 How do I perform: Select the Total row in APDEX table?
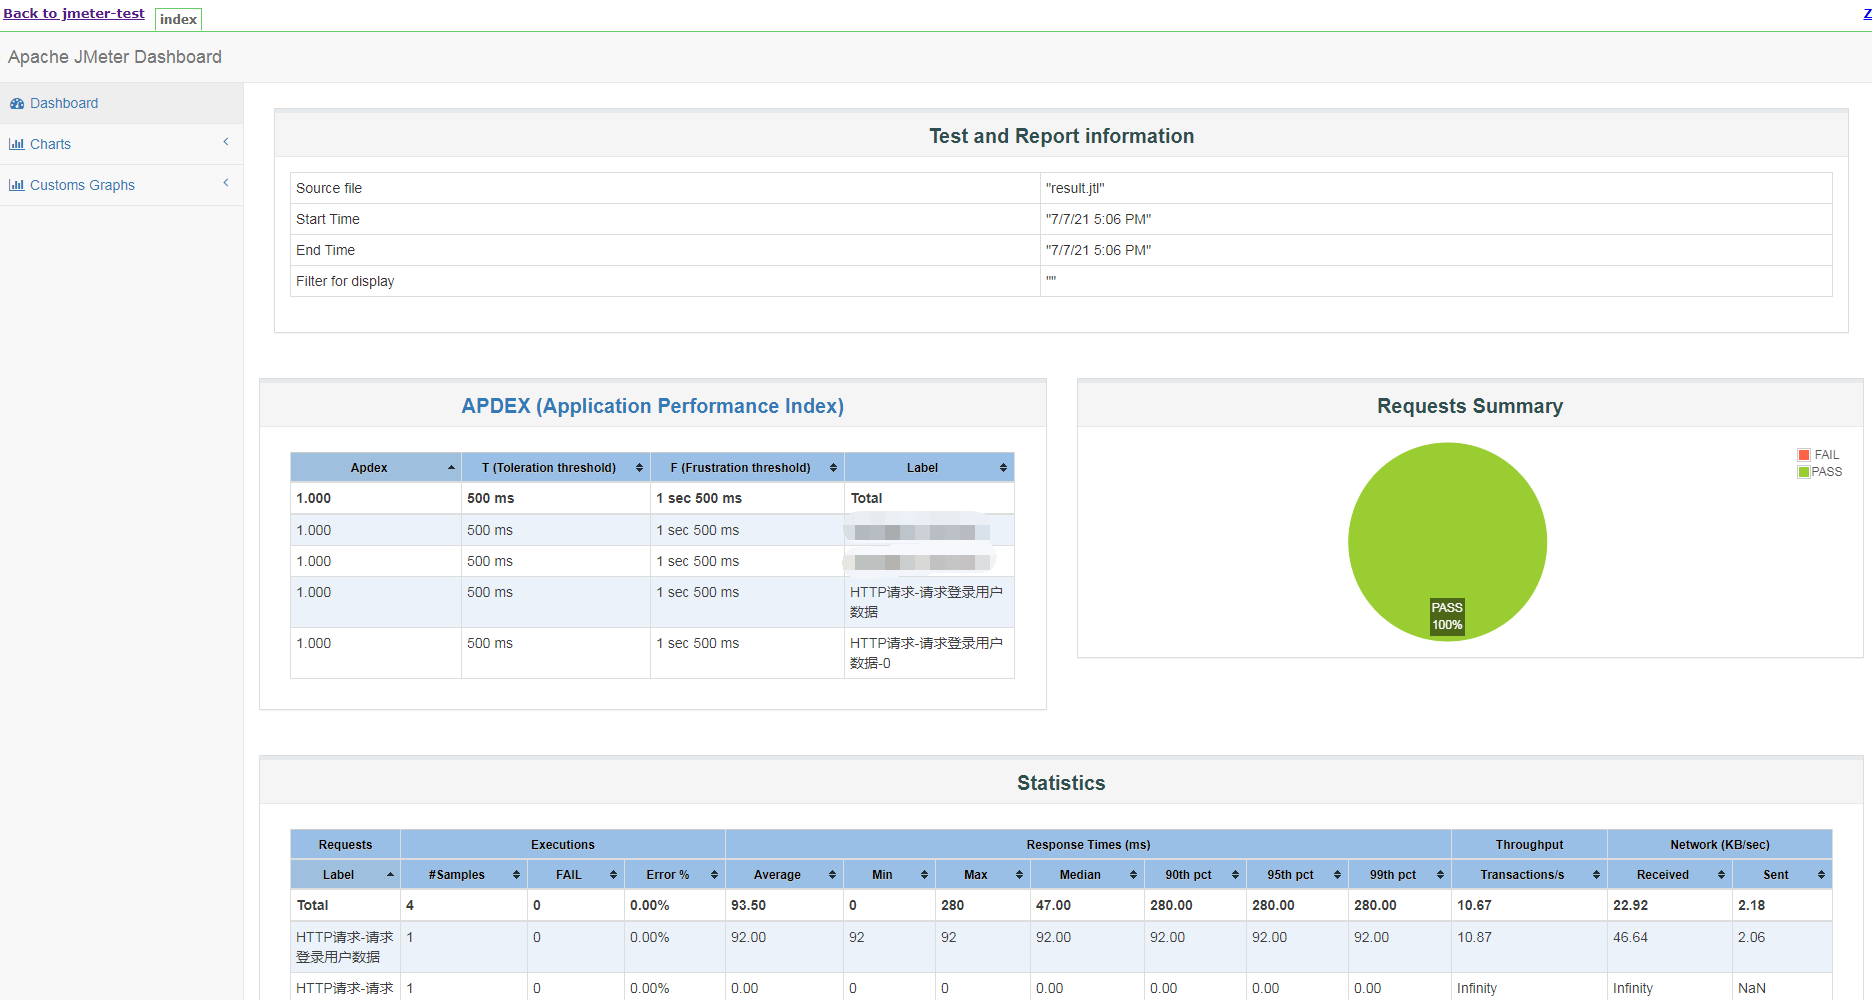tap(652, 498)
